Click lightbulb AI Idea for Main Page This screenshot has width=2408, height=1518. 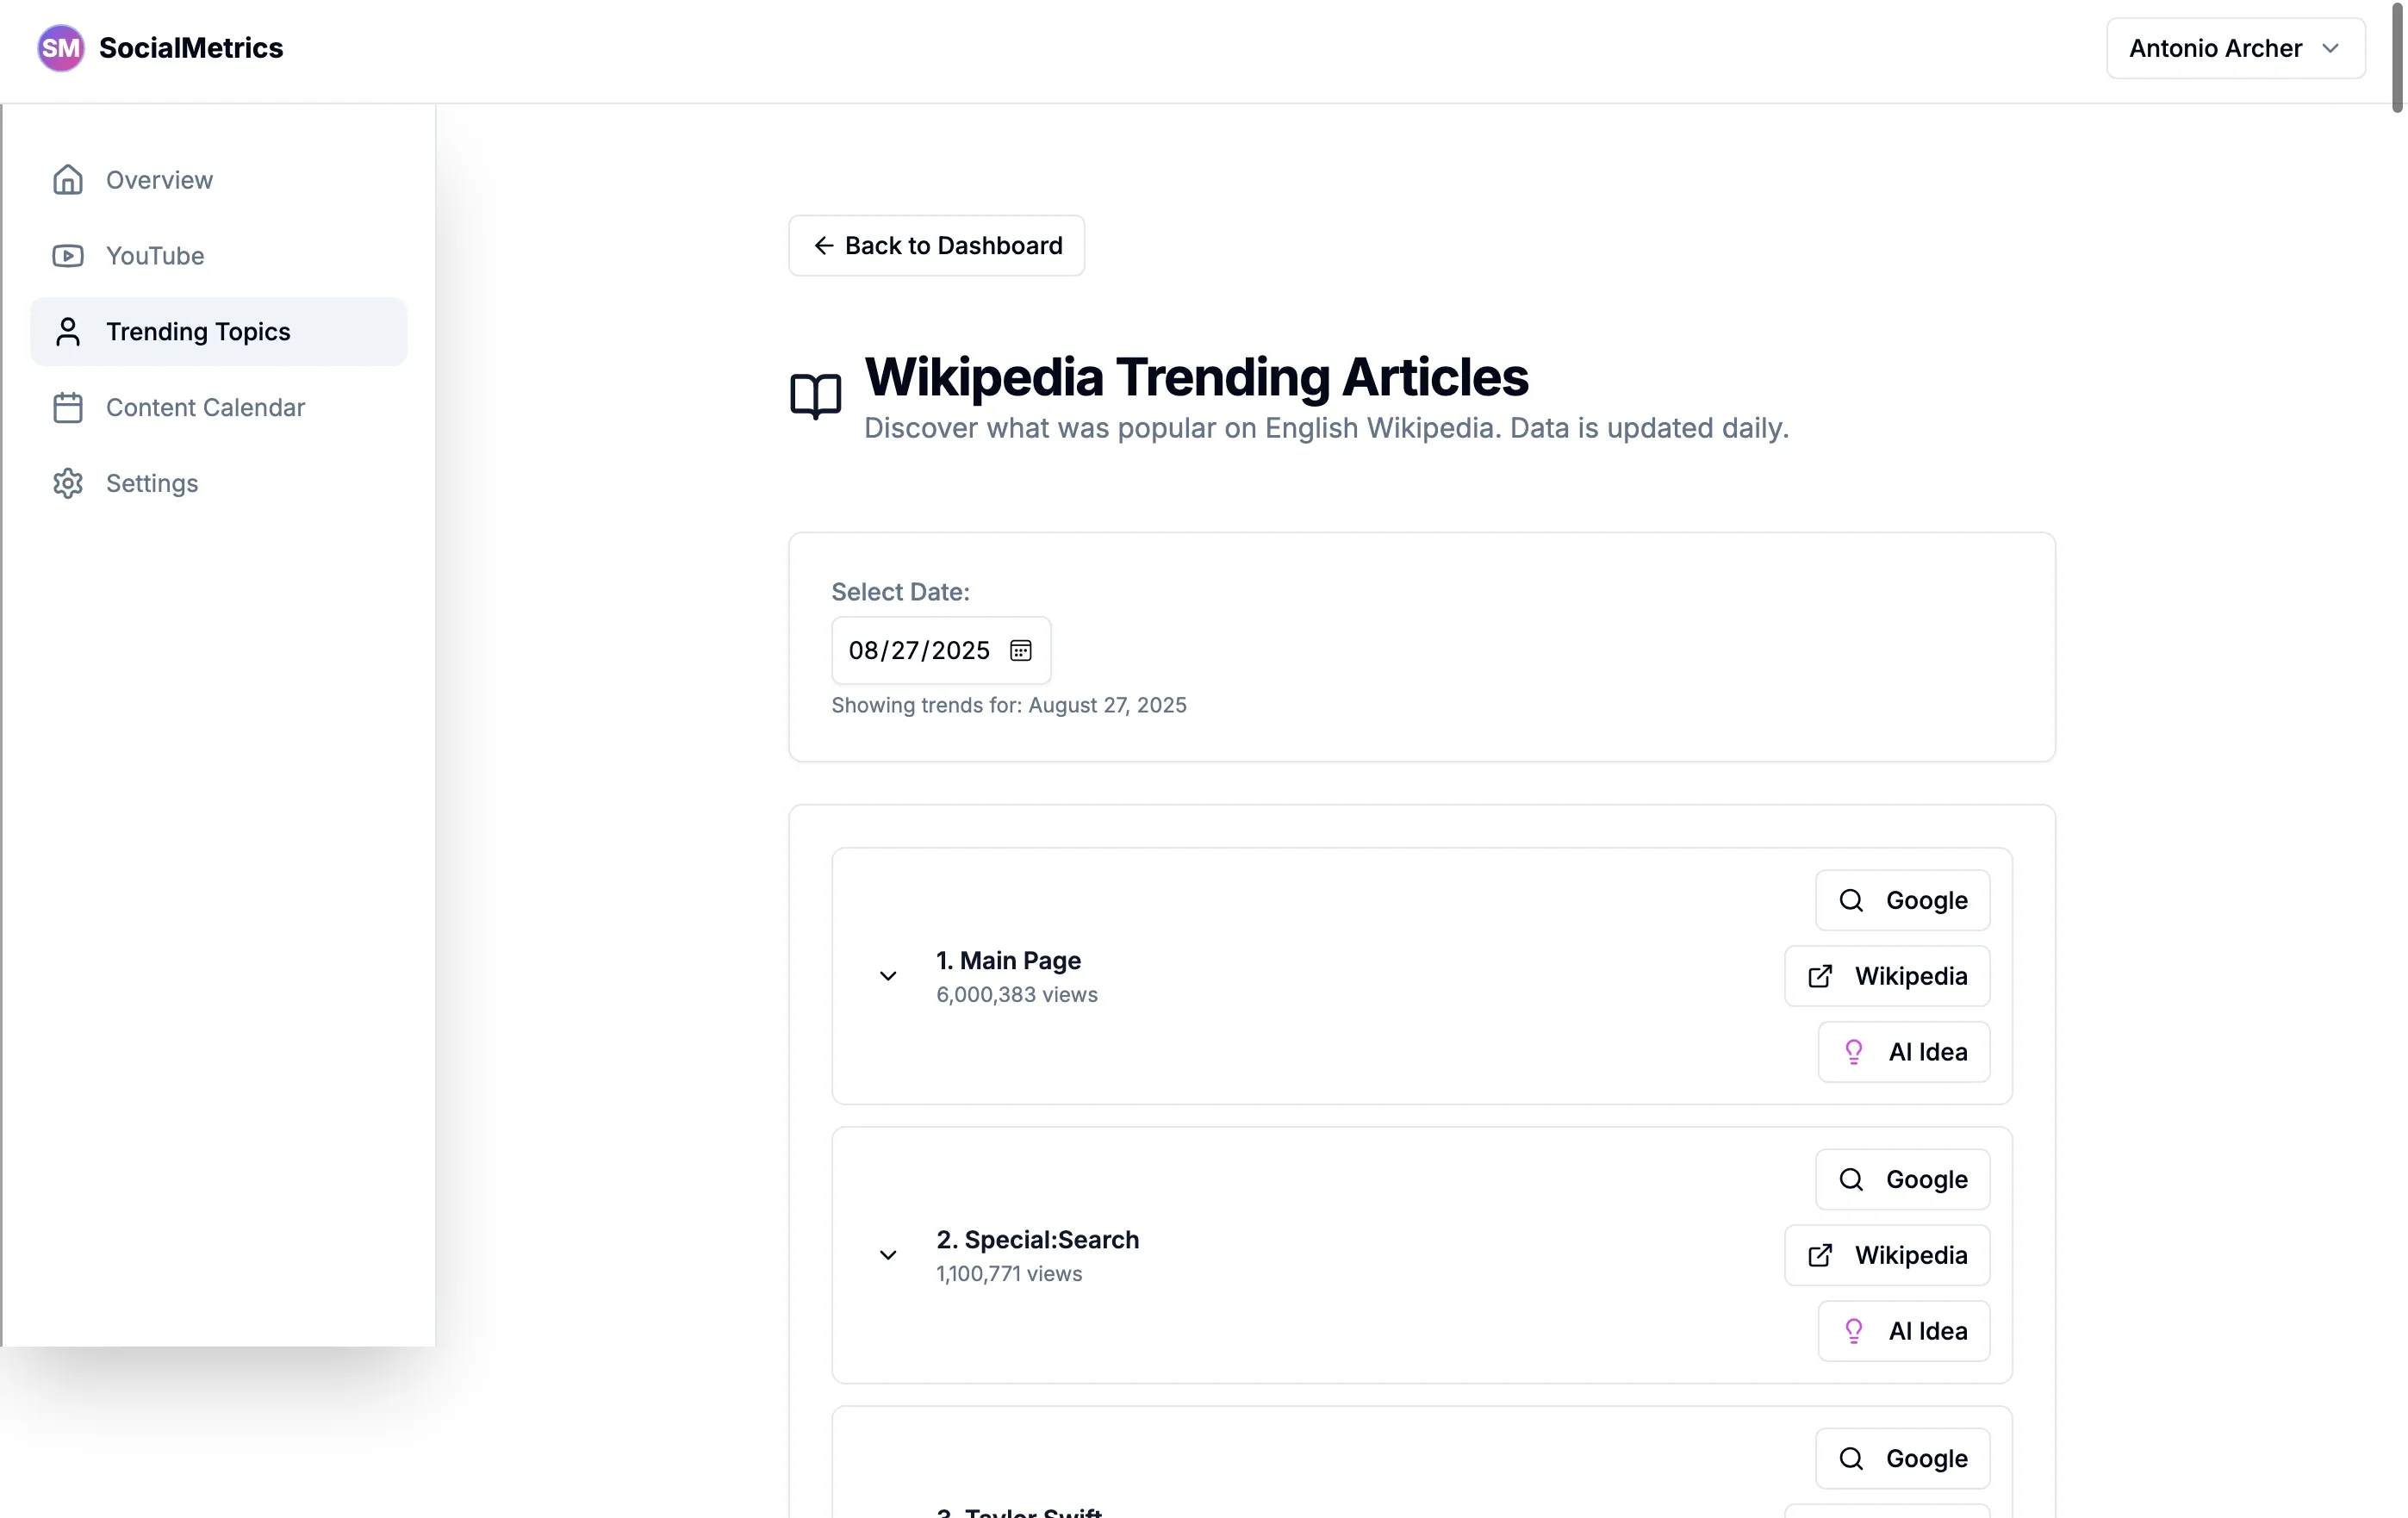point(1903,1052)
